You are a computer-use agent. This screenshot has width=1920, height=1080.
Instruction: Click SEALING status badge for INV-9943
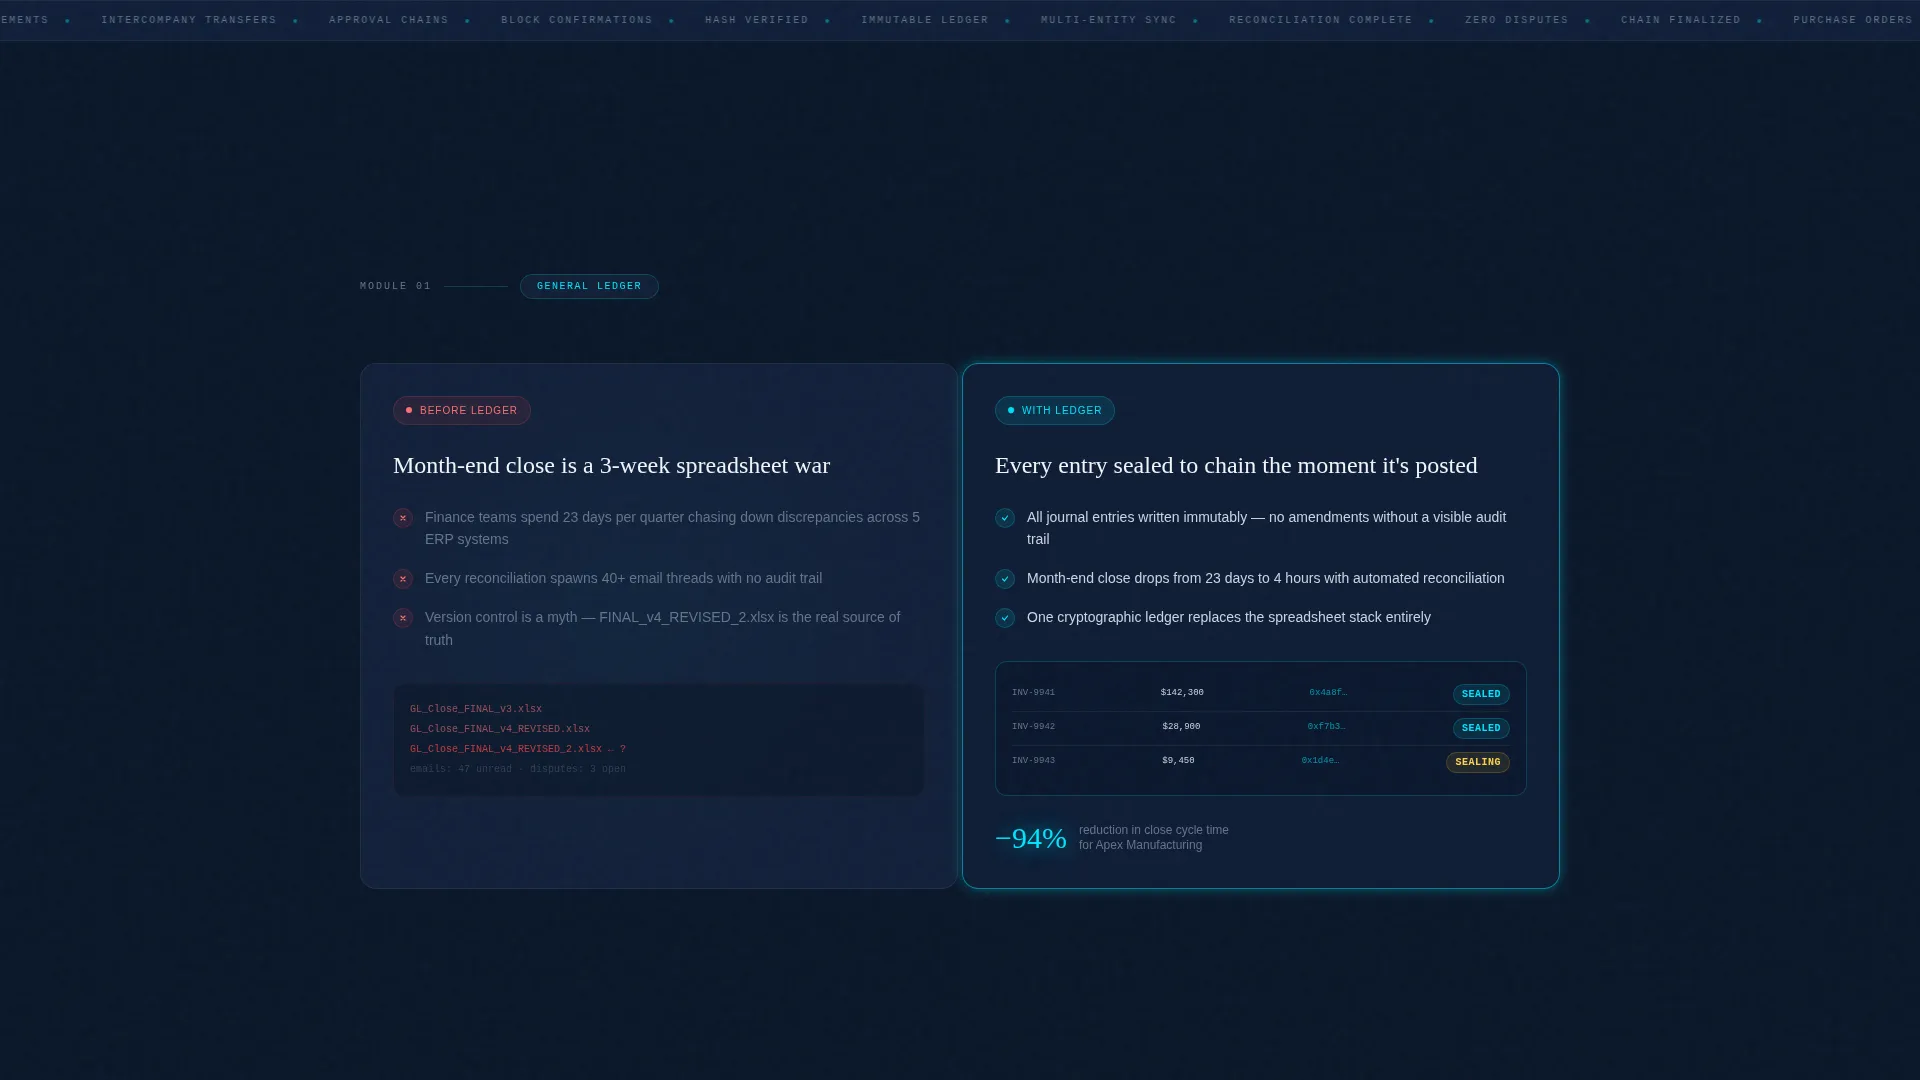click(1478, 762)
